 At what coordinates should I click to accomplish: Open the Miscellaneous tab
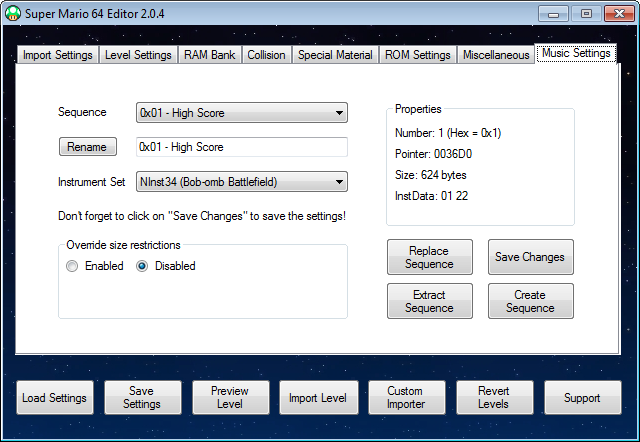[496, 55]
